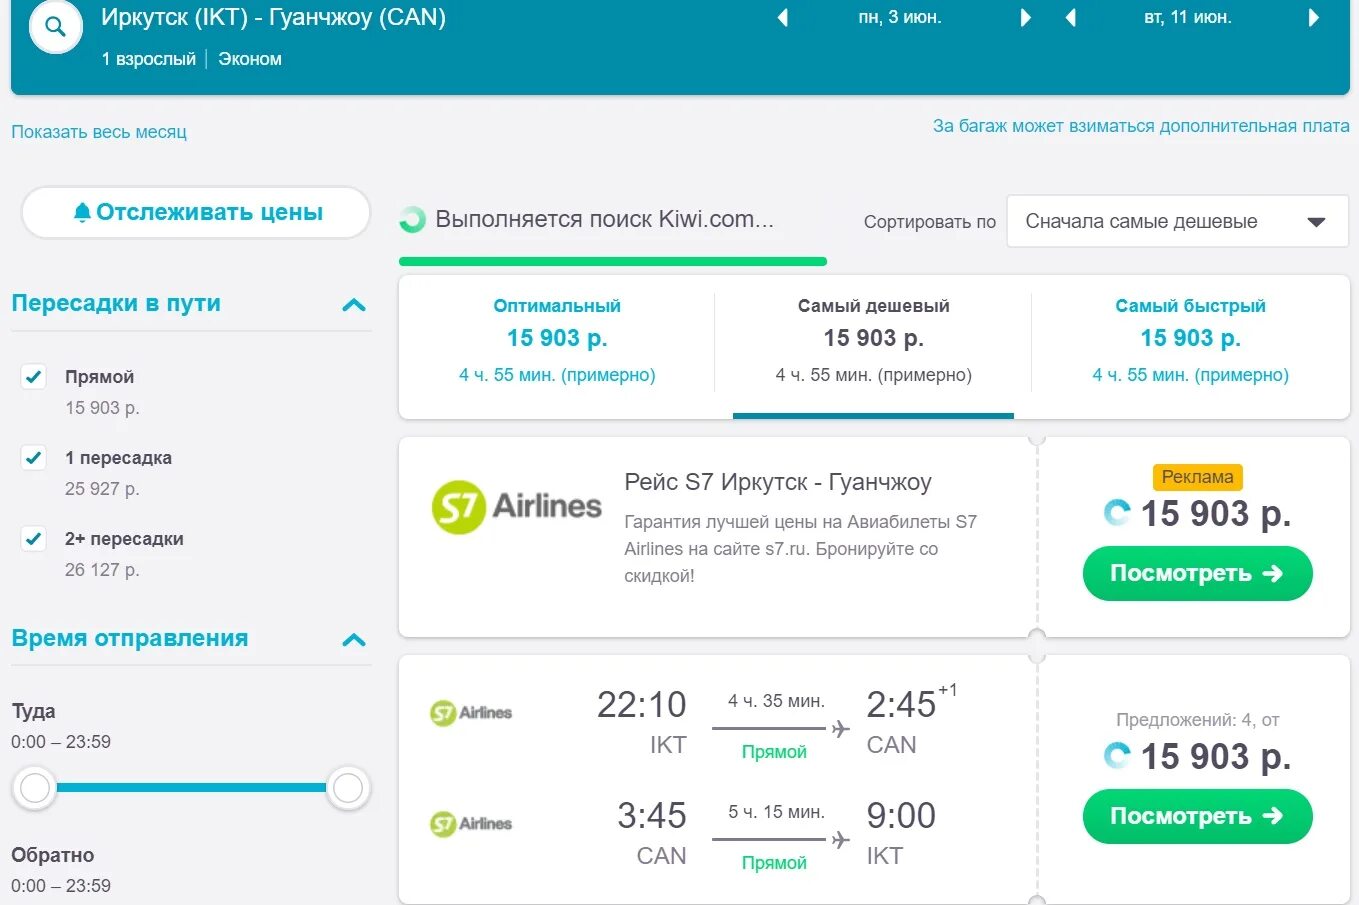Click plane icon on outbound direct flight
Image resolution: width=1359 pixels, height=905 pixels.
(840, 729)
